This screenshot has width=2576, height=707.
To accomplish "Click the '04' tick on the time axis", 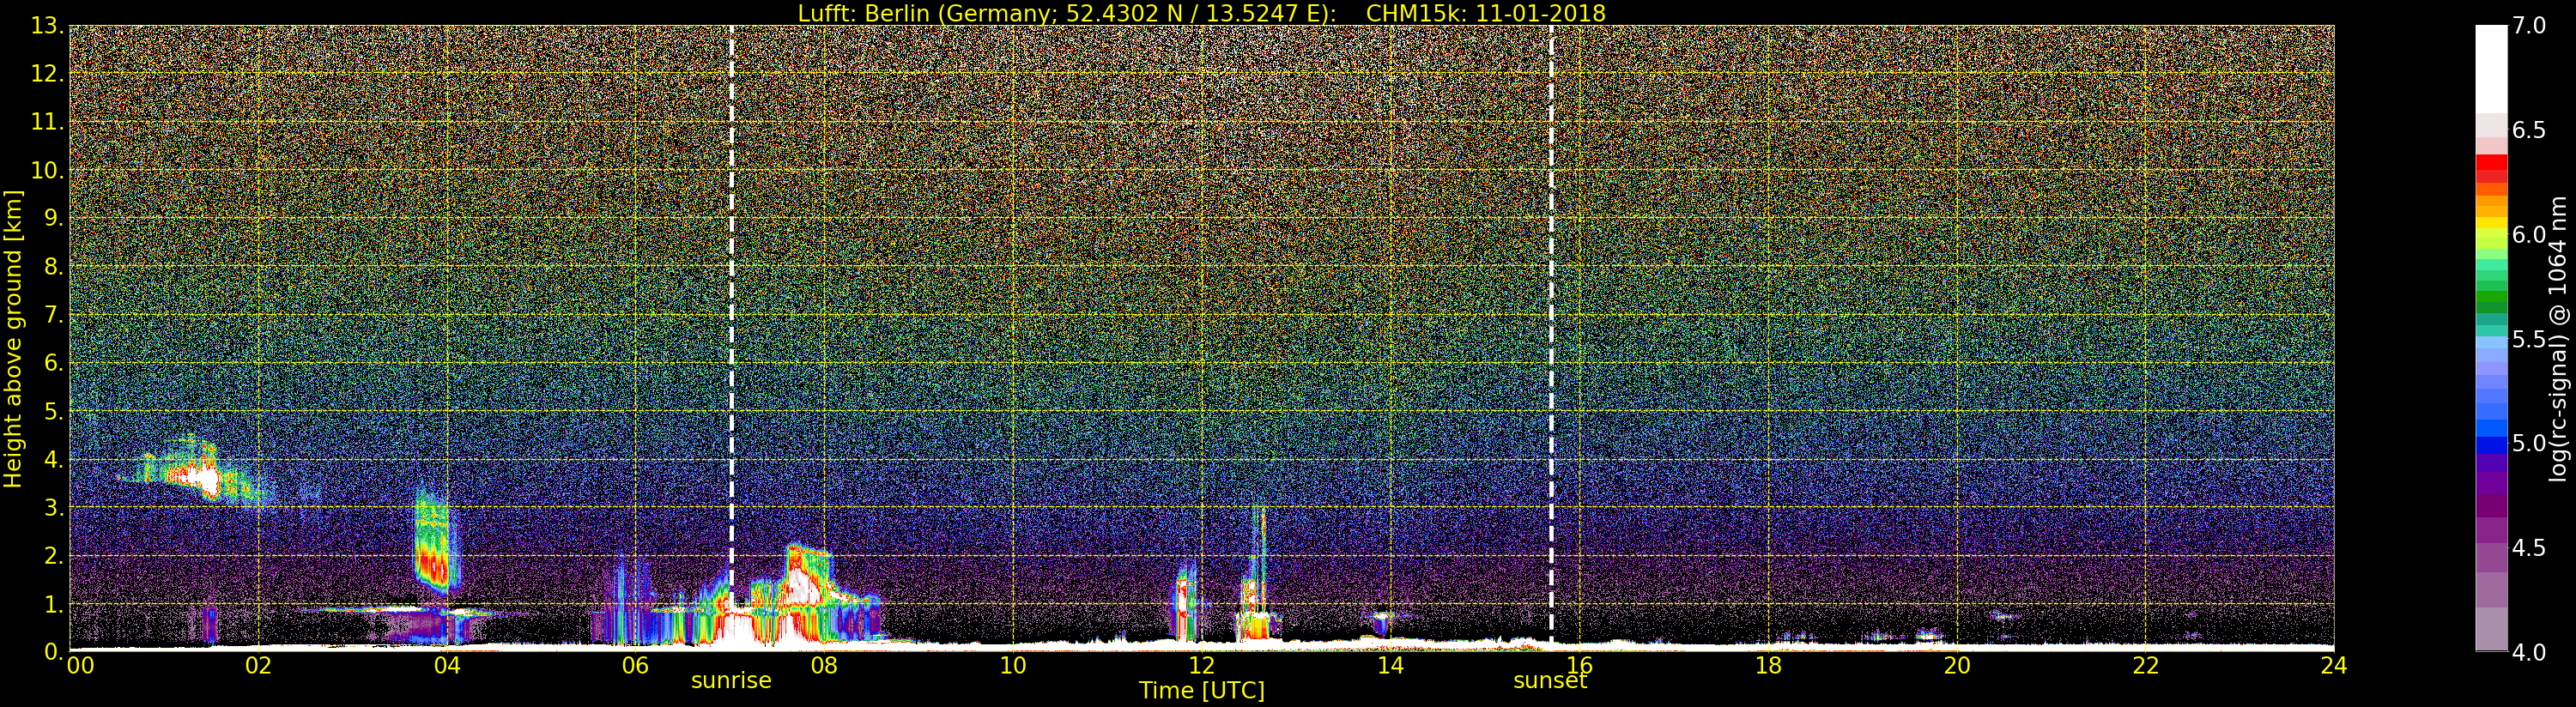I will tap(447, 666).
